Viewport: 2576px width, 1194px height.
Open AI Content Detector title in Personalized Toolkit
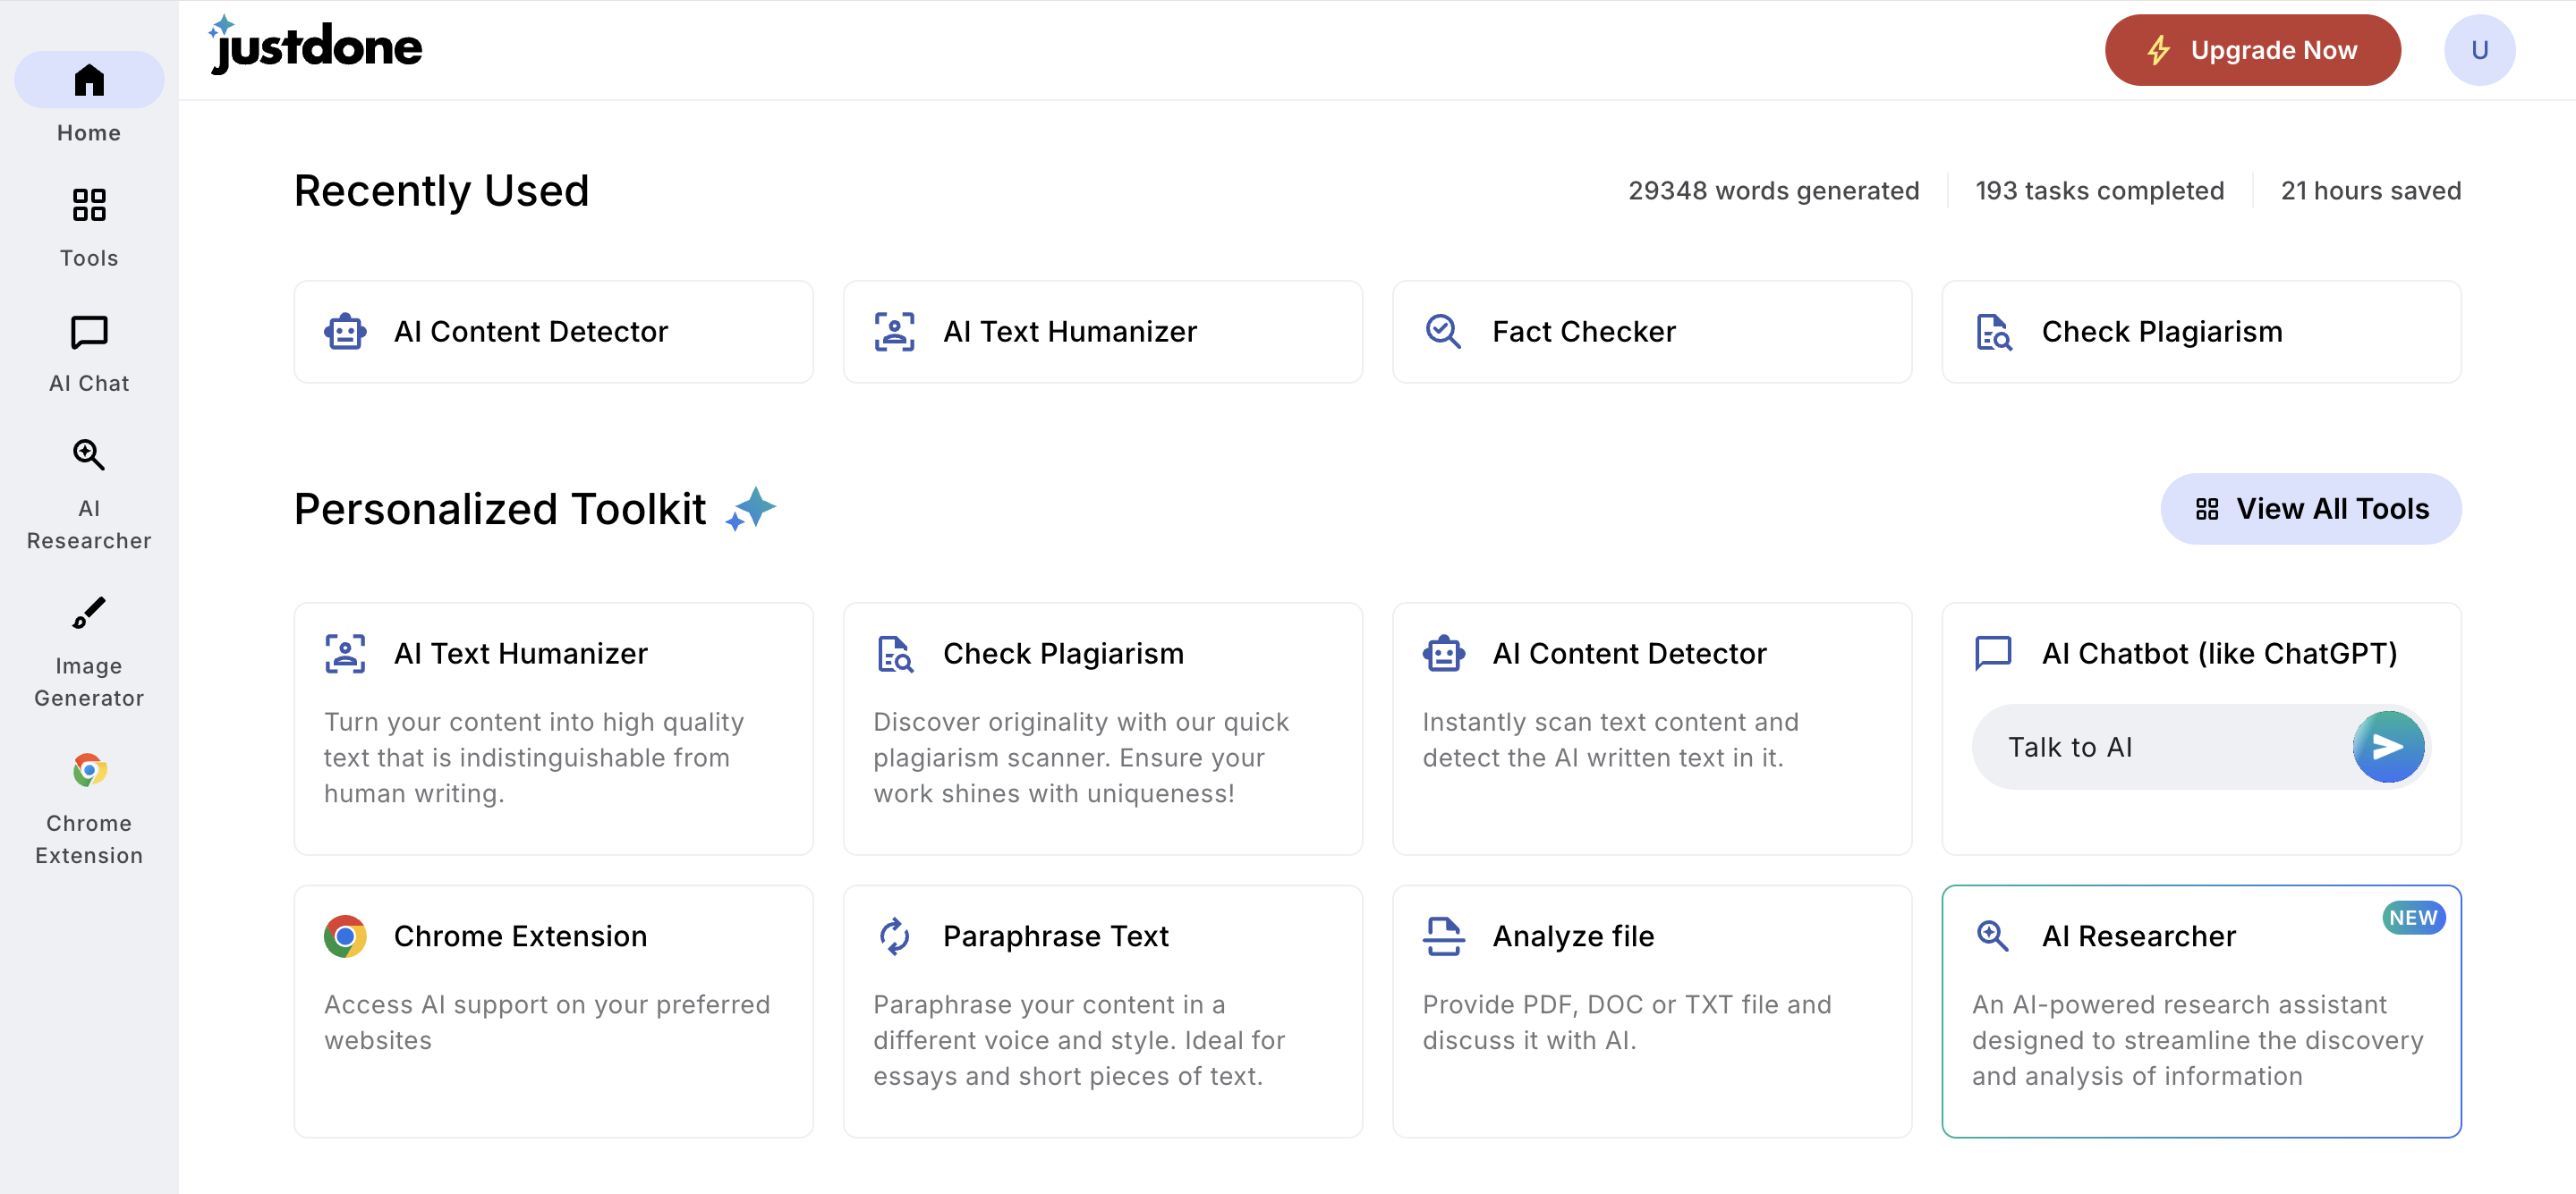(1629, 654)
